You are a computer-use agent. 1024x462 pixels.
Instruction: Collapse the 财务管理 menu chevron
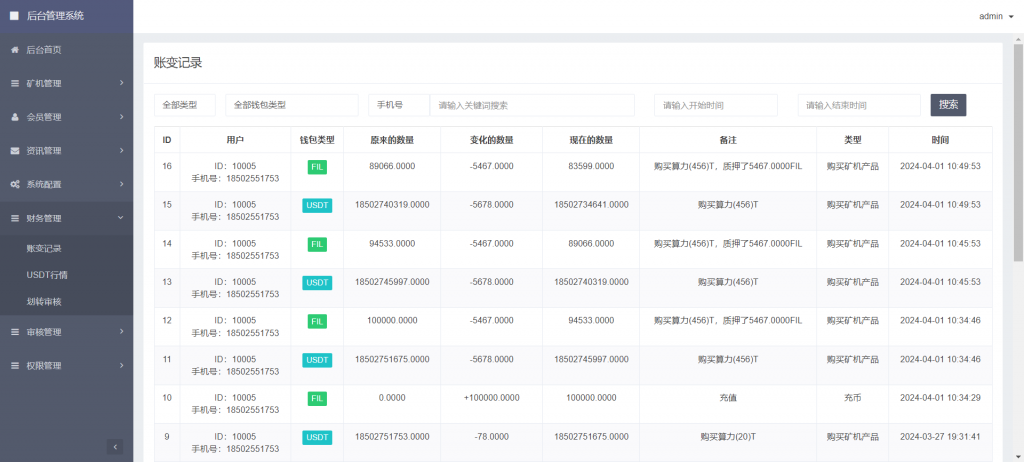coord(121,218)
